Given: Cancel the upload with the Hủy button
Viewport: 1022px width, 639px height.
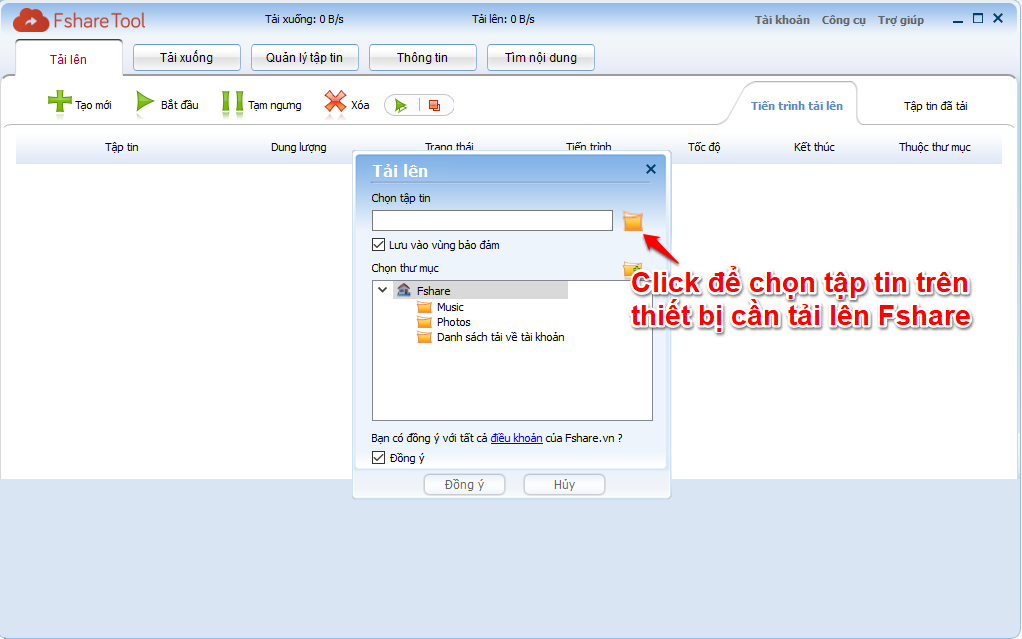Looking at the screenshot, I should pos(564,484).
